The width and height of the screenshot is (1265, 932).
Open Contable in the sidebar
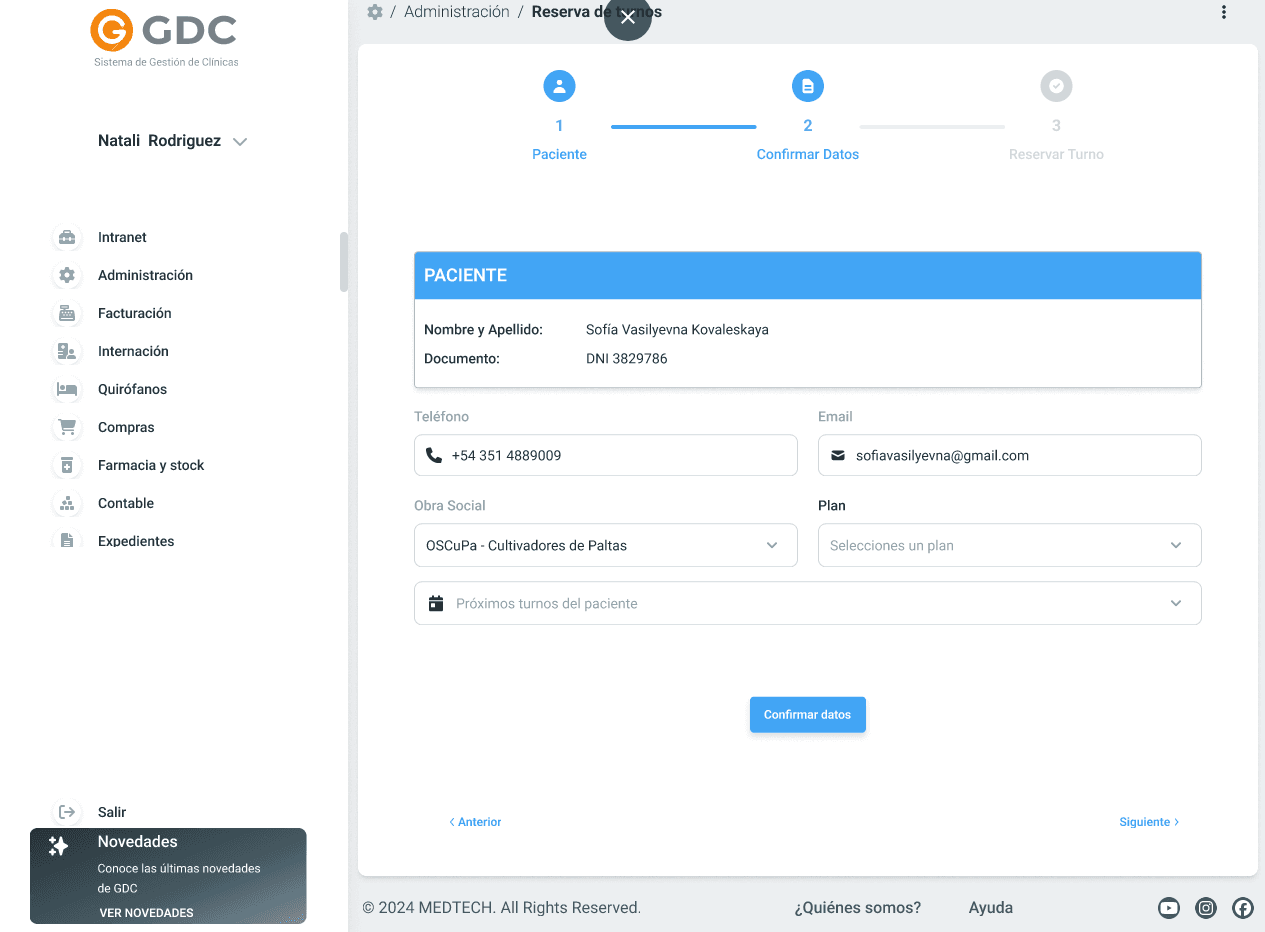tap(126, 503)
